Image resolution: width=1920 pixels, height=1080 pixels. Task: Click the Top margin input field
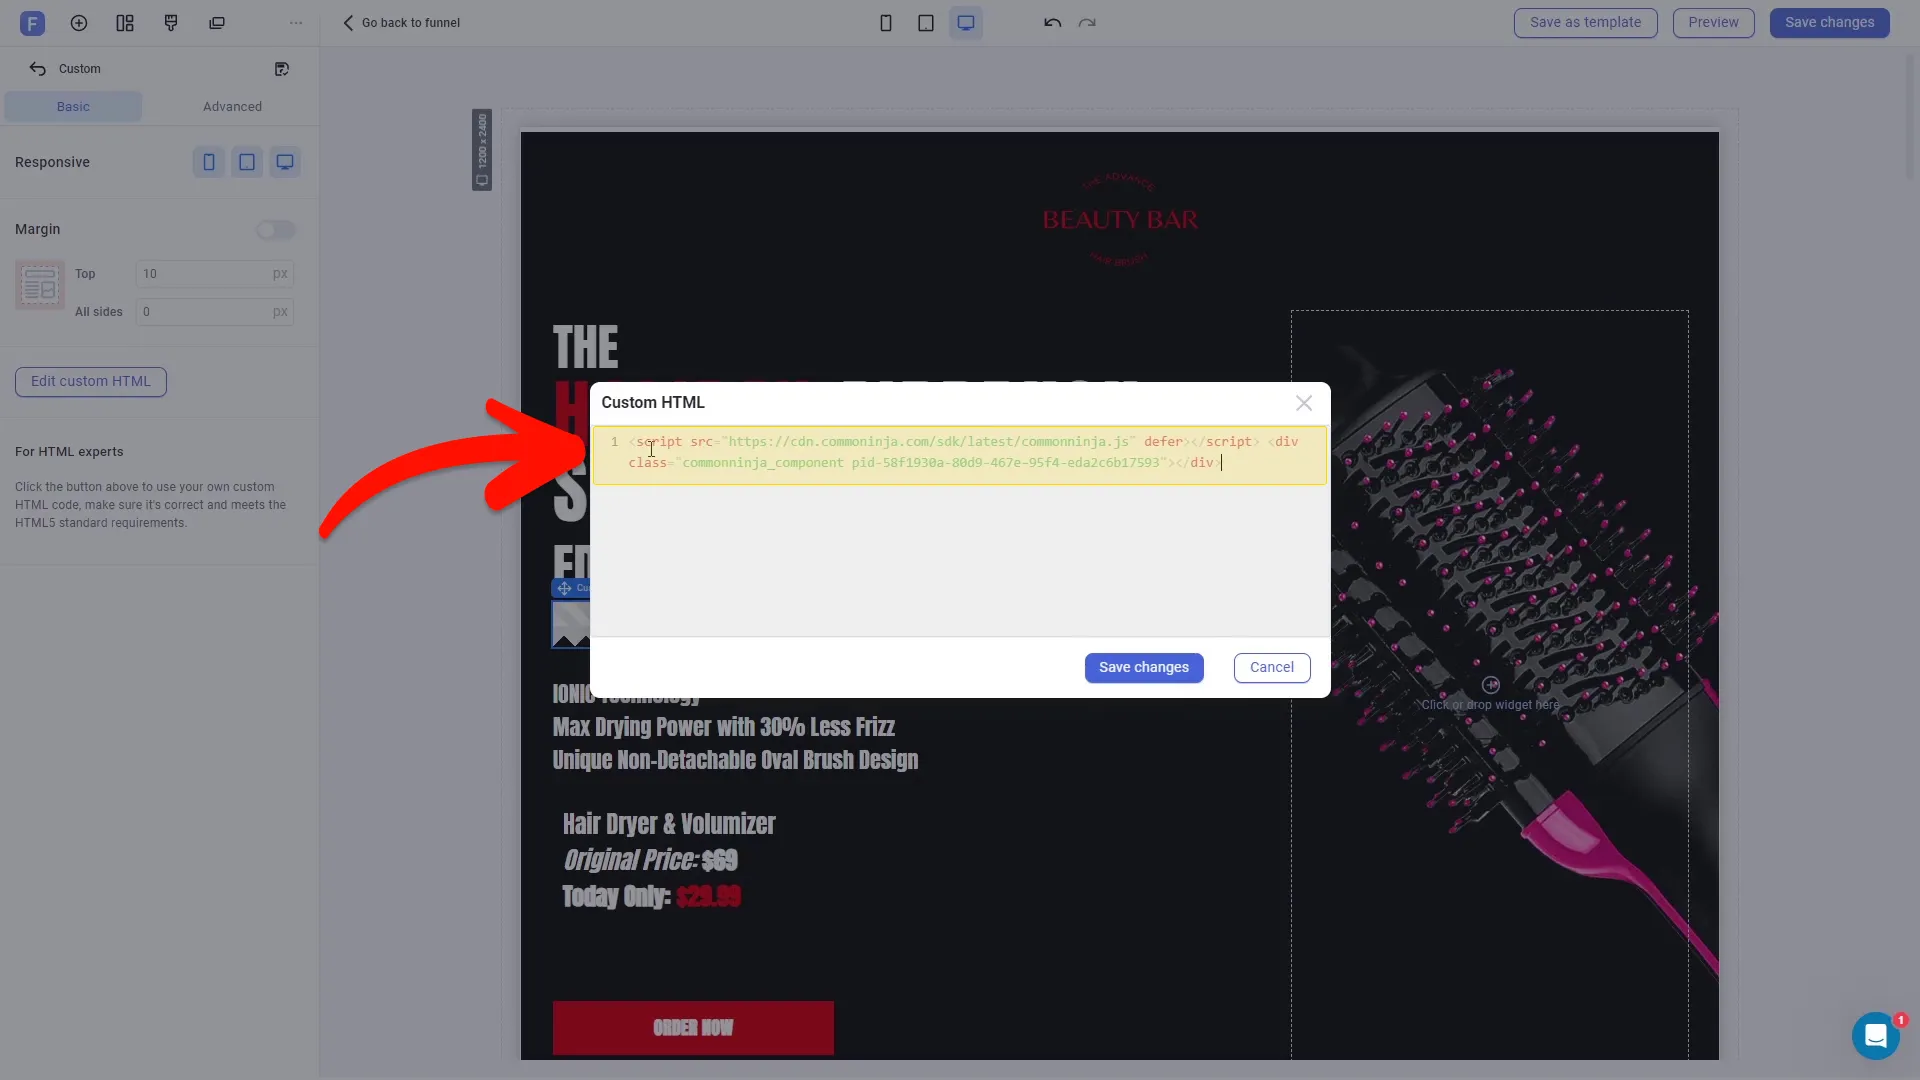pos(214,274)
